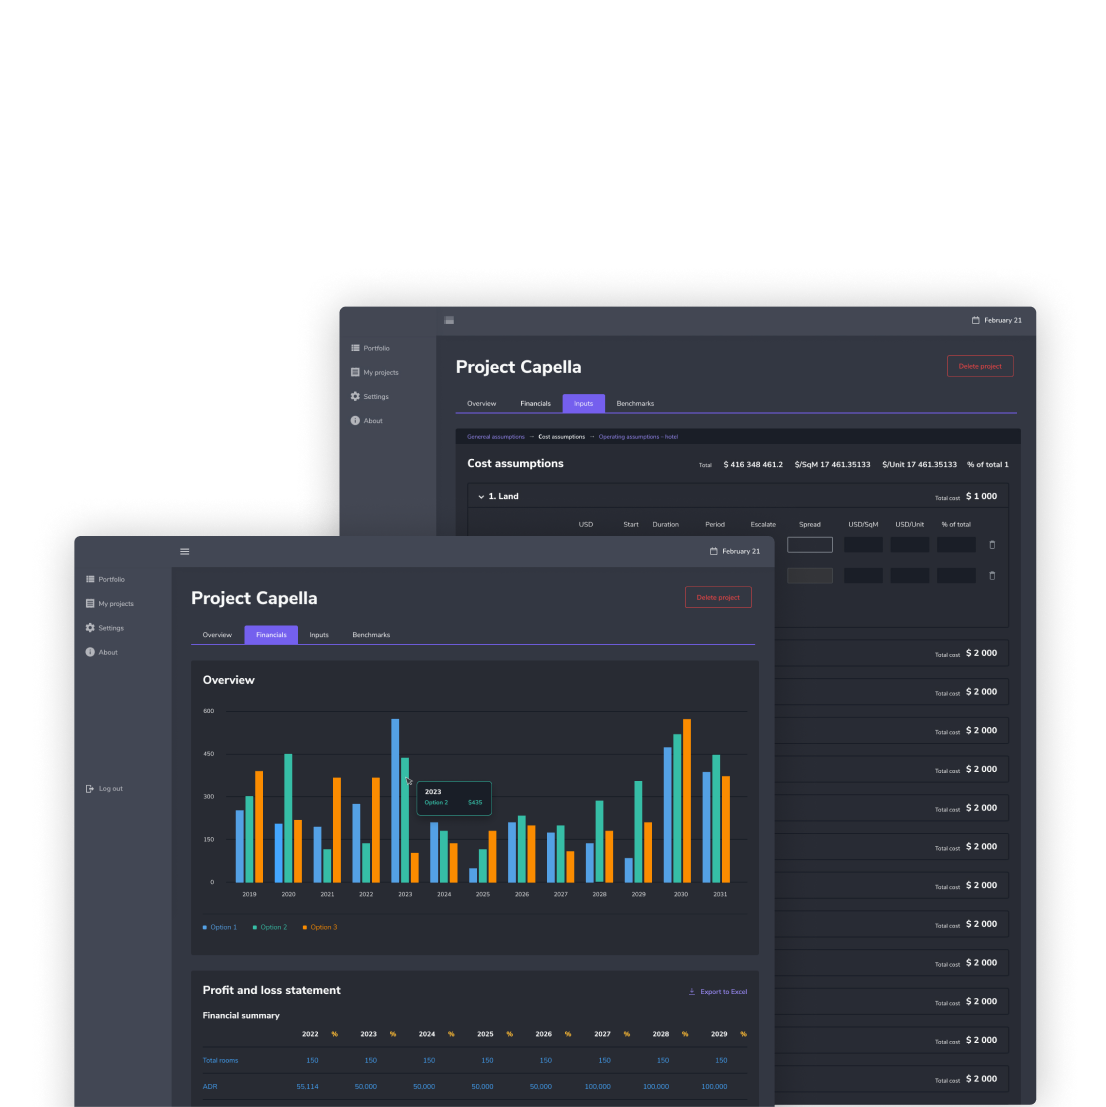Toggle Option 2 series in chart legend
The height and width of the screenshot is (1107, 1106).
click(x=270, y=927)
